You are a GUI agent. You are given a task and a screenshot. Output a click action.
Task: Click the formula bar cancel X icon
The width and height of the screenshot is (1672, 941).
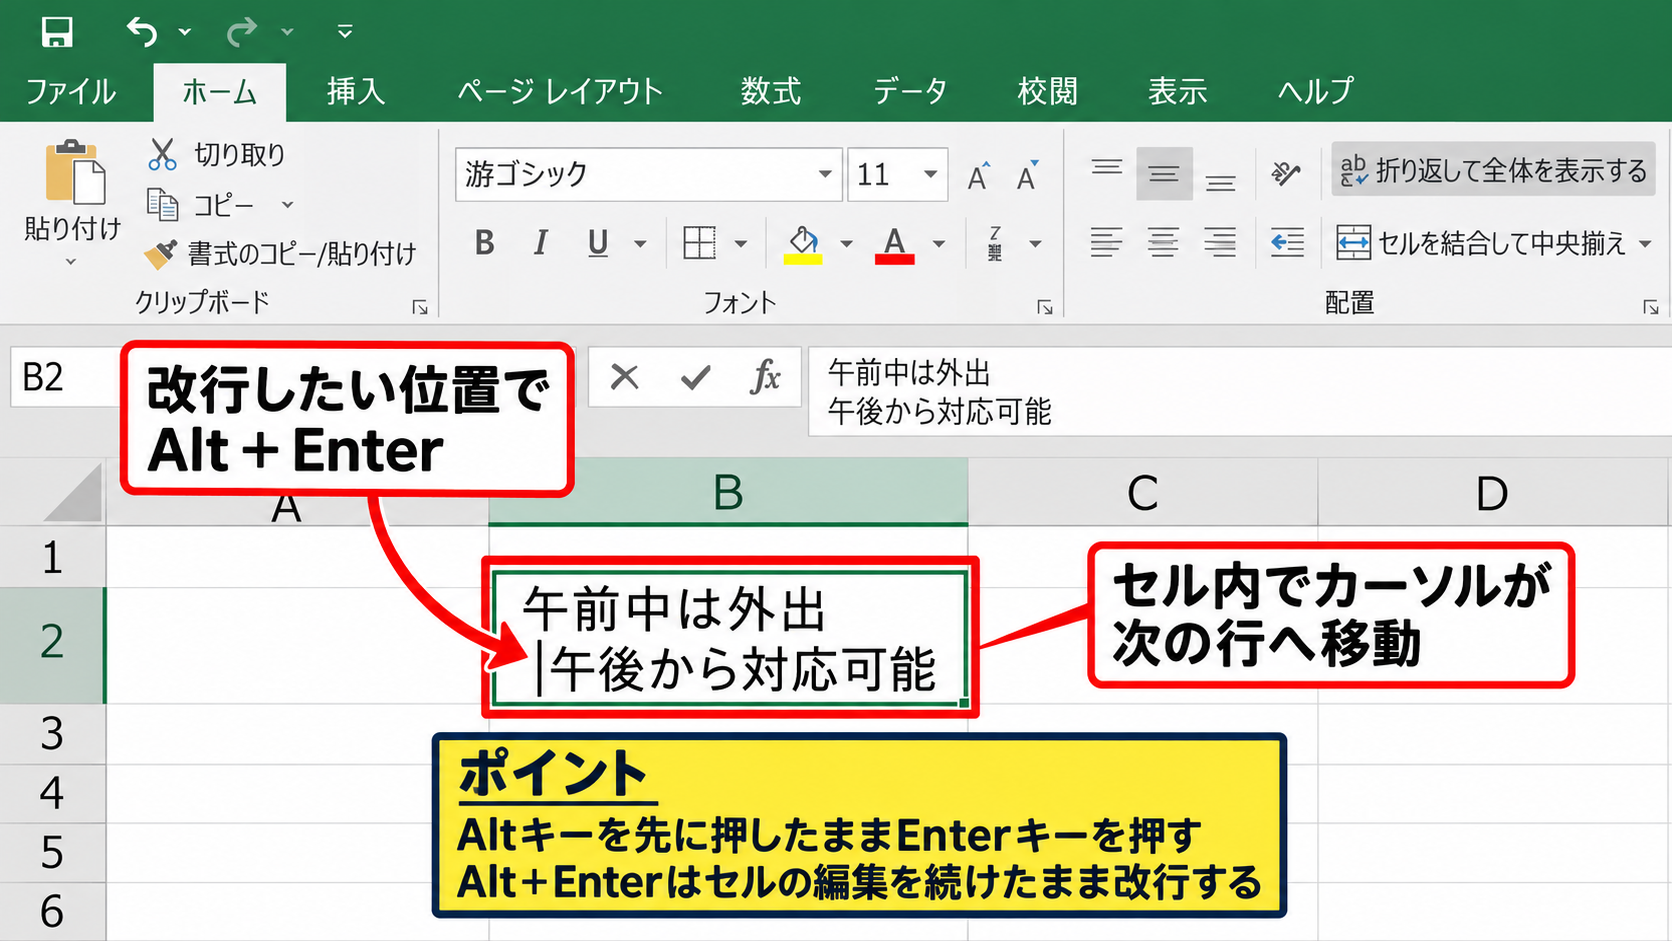(x=625, y=377)
